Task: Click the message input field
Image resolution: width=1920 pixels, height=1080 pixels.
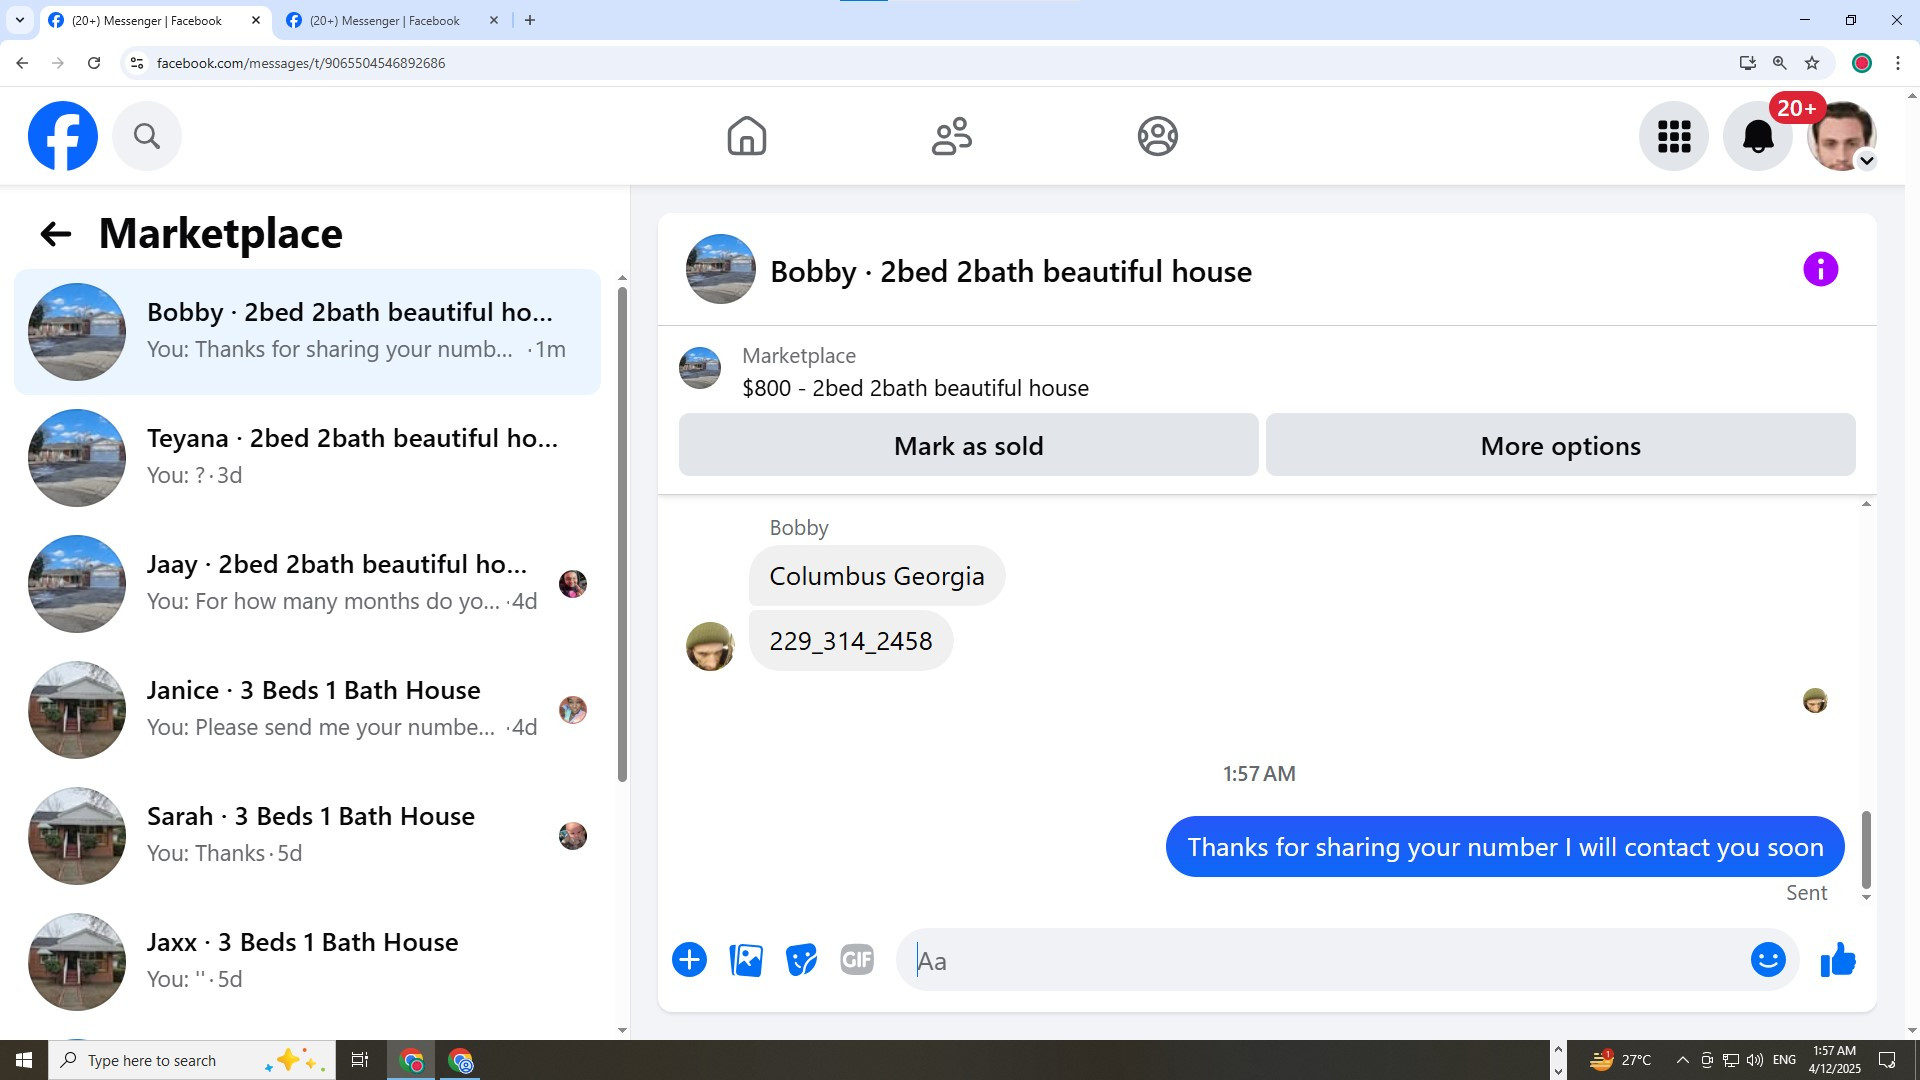Action: (x=1325, y=960)
